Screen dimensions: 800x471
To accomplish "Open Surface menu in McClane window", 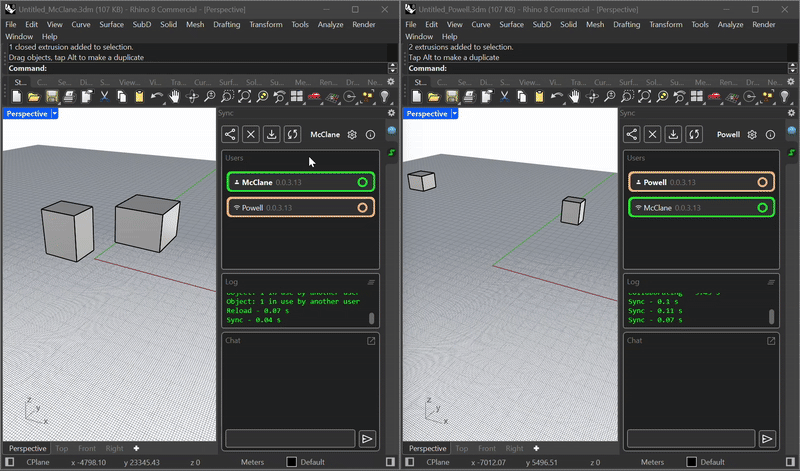I will click(111, 24).
